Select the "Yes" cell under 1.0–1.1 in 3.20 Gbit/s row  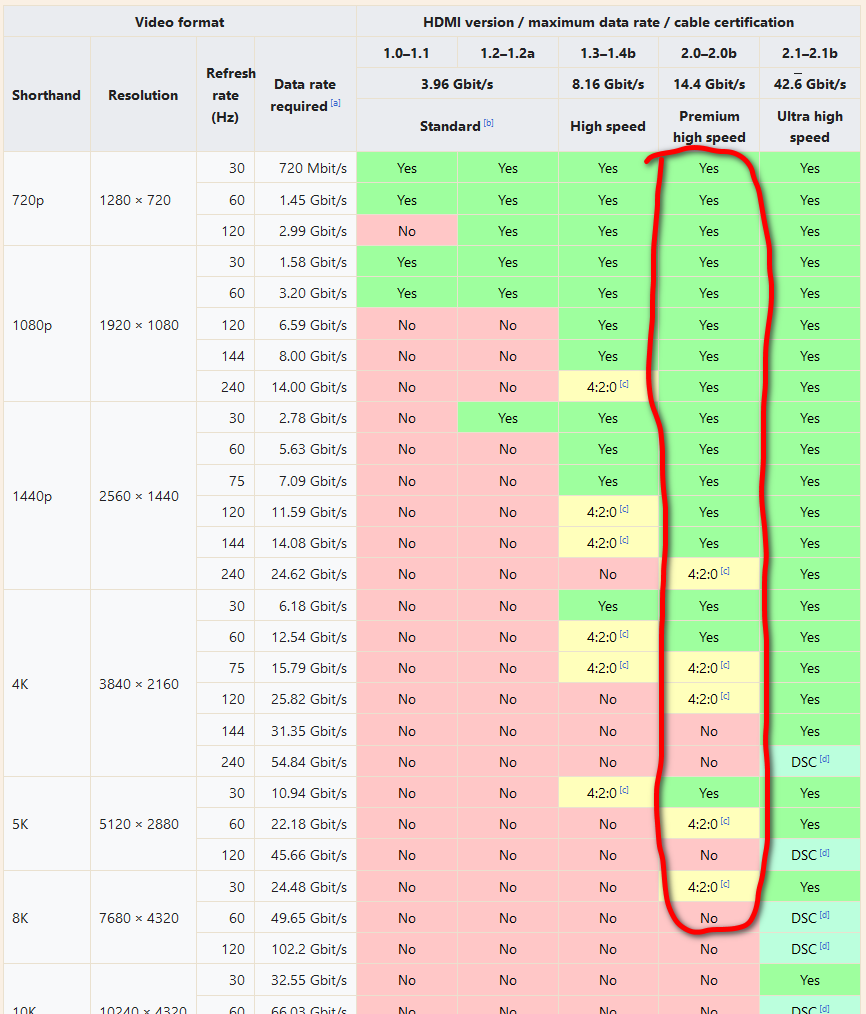[x=406, y=293]
